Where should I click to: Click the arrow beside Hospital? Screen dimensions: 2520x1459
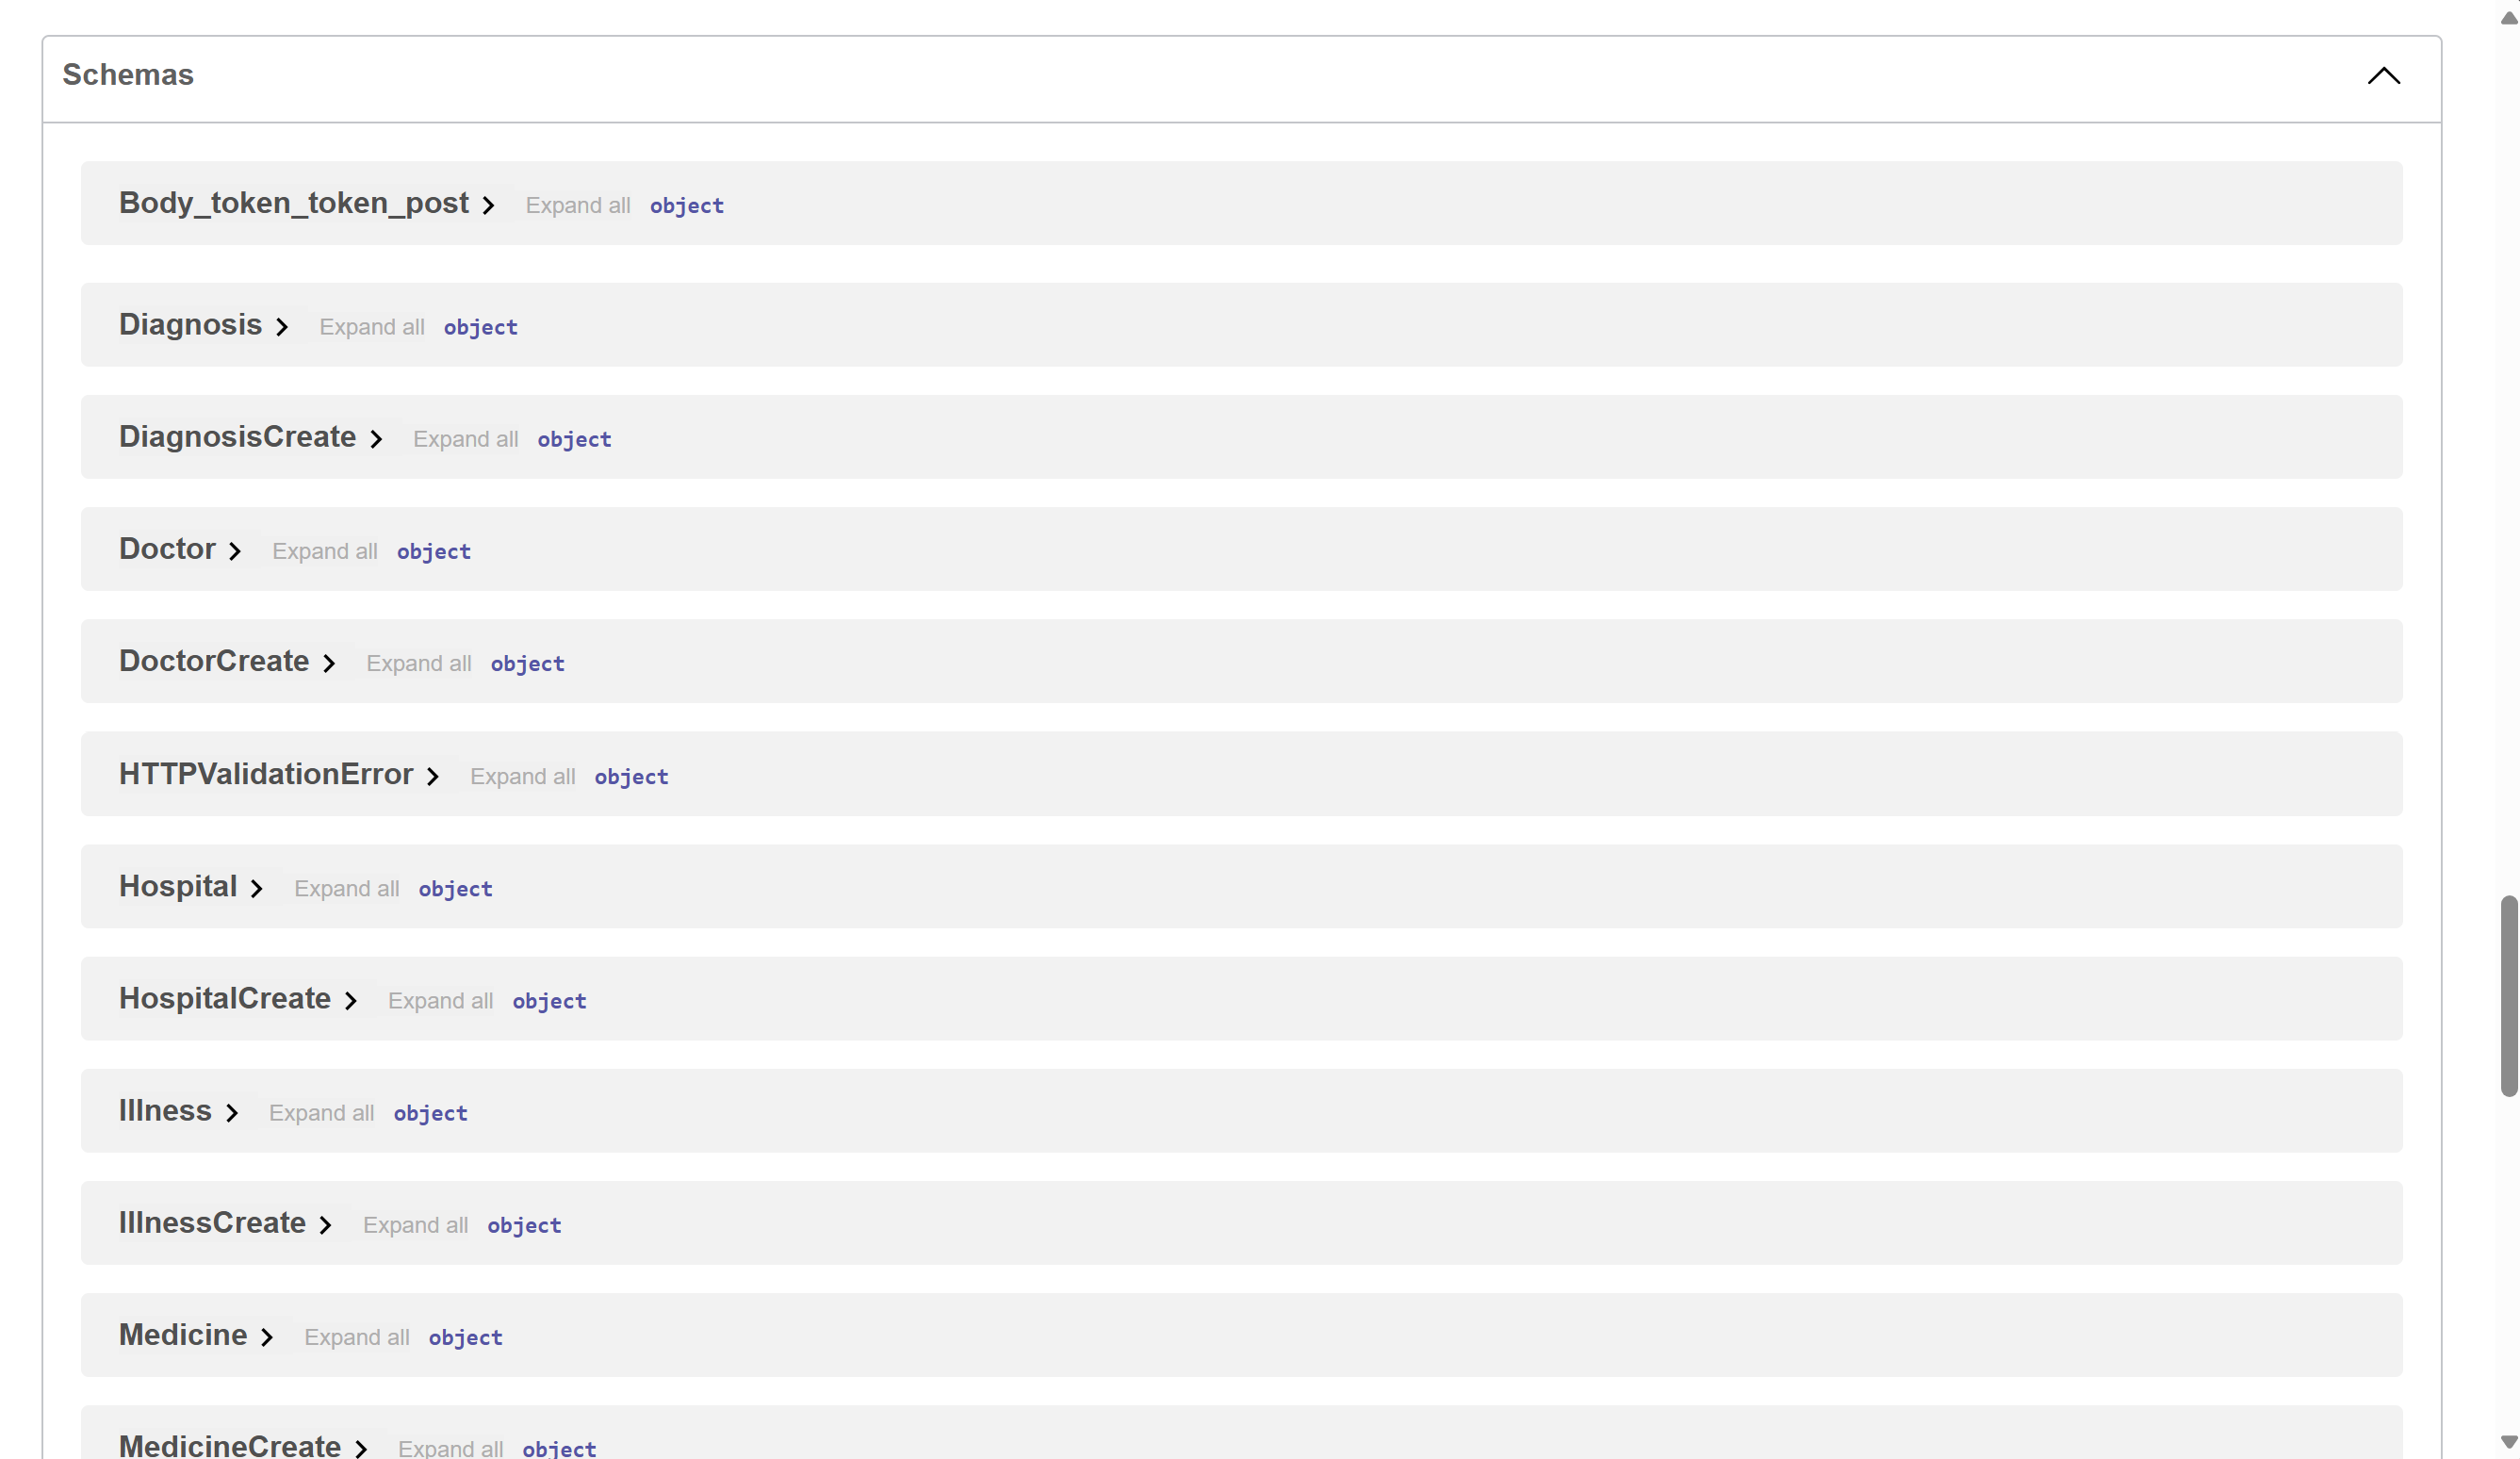point(257,889)
